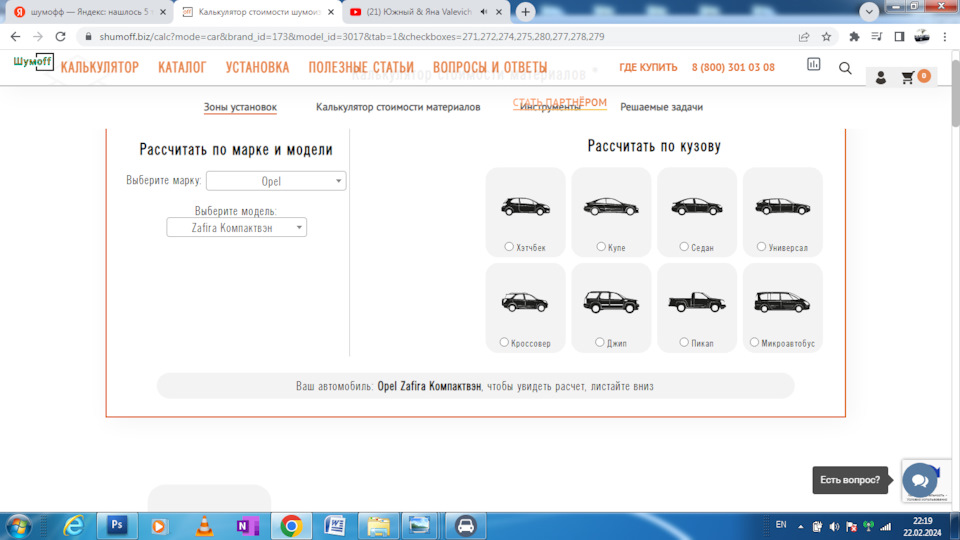Open the browser extensions puzzle icon

coord(854,37)
